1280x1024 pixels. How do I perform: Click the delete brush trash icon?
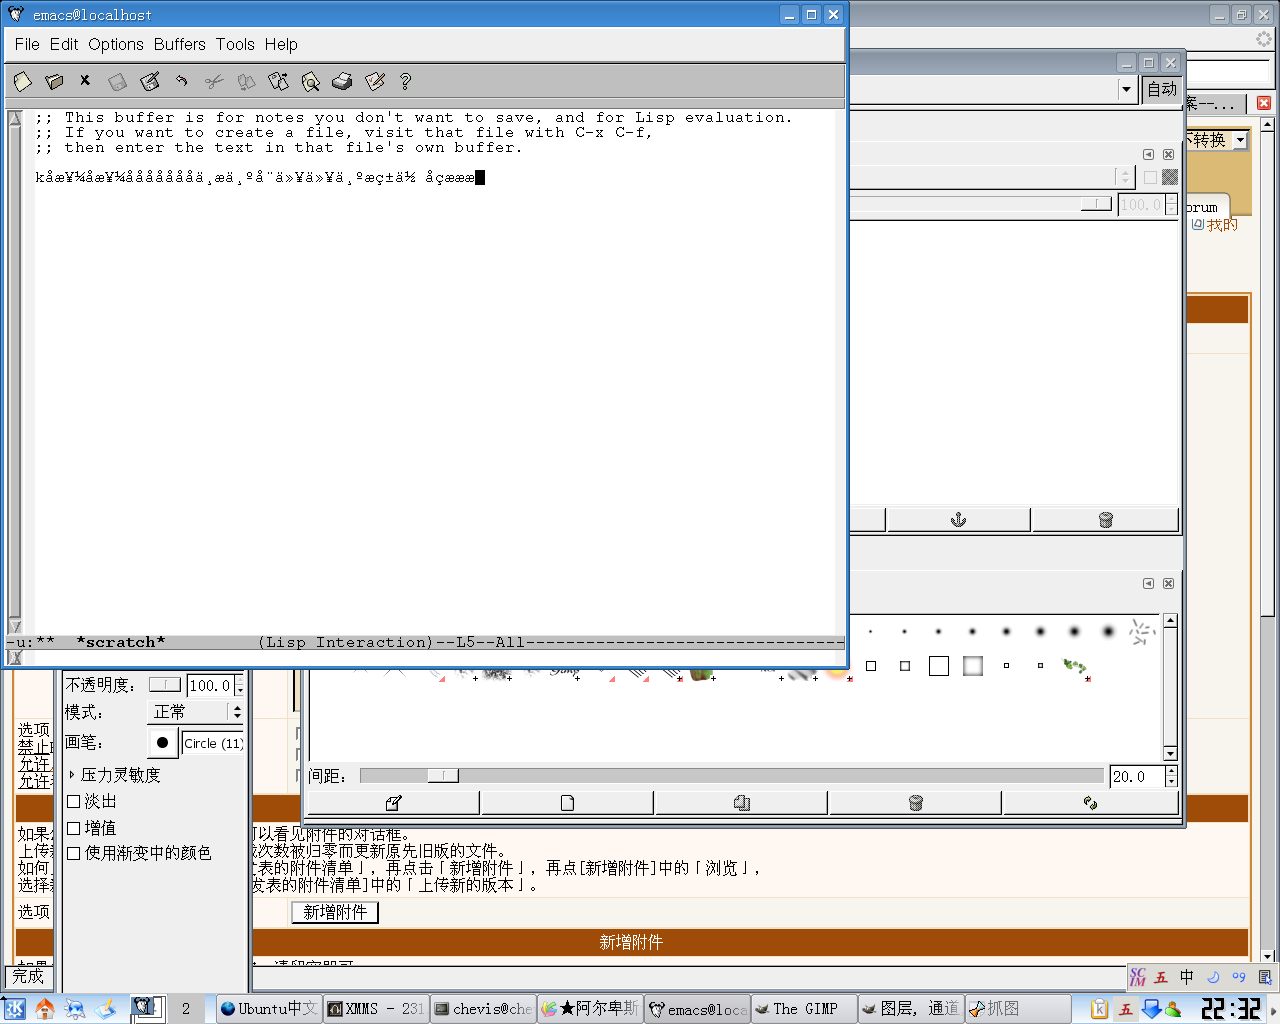pyautogui.click(x=915, y=803)
